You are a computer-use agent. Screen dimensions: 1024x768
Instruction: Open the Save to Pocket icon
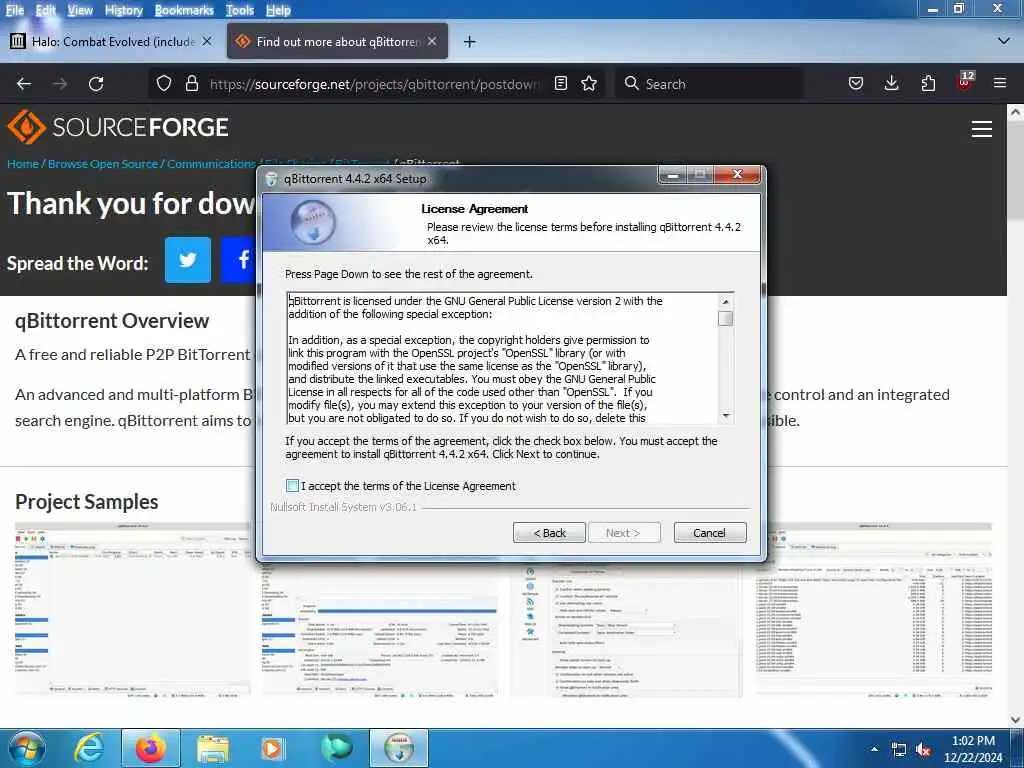point(856,84)
